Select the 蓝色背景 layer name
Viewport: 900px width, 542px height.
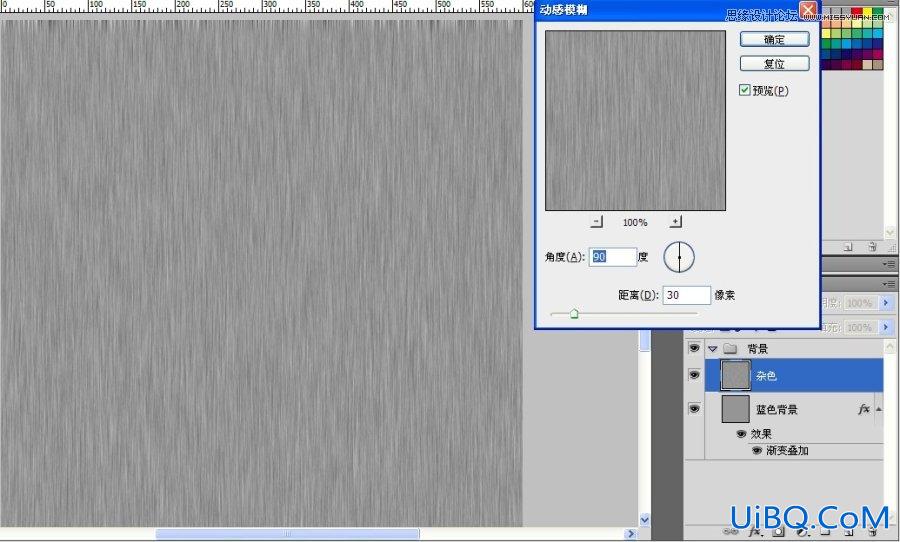point(777,409)
